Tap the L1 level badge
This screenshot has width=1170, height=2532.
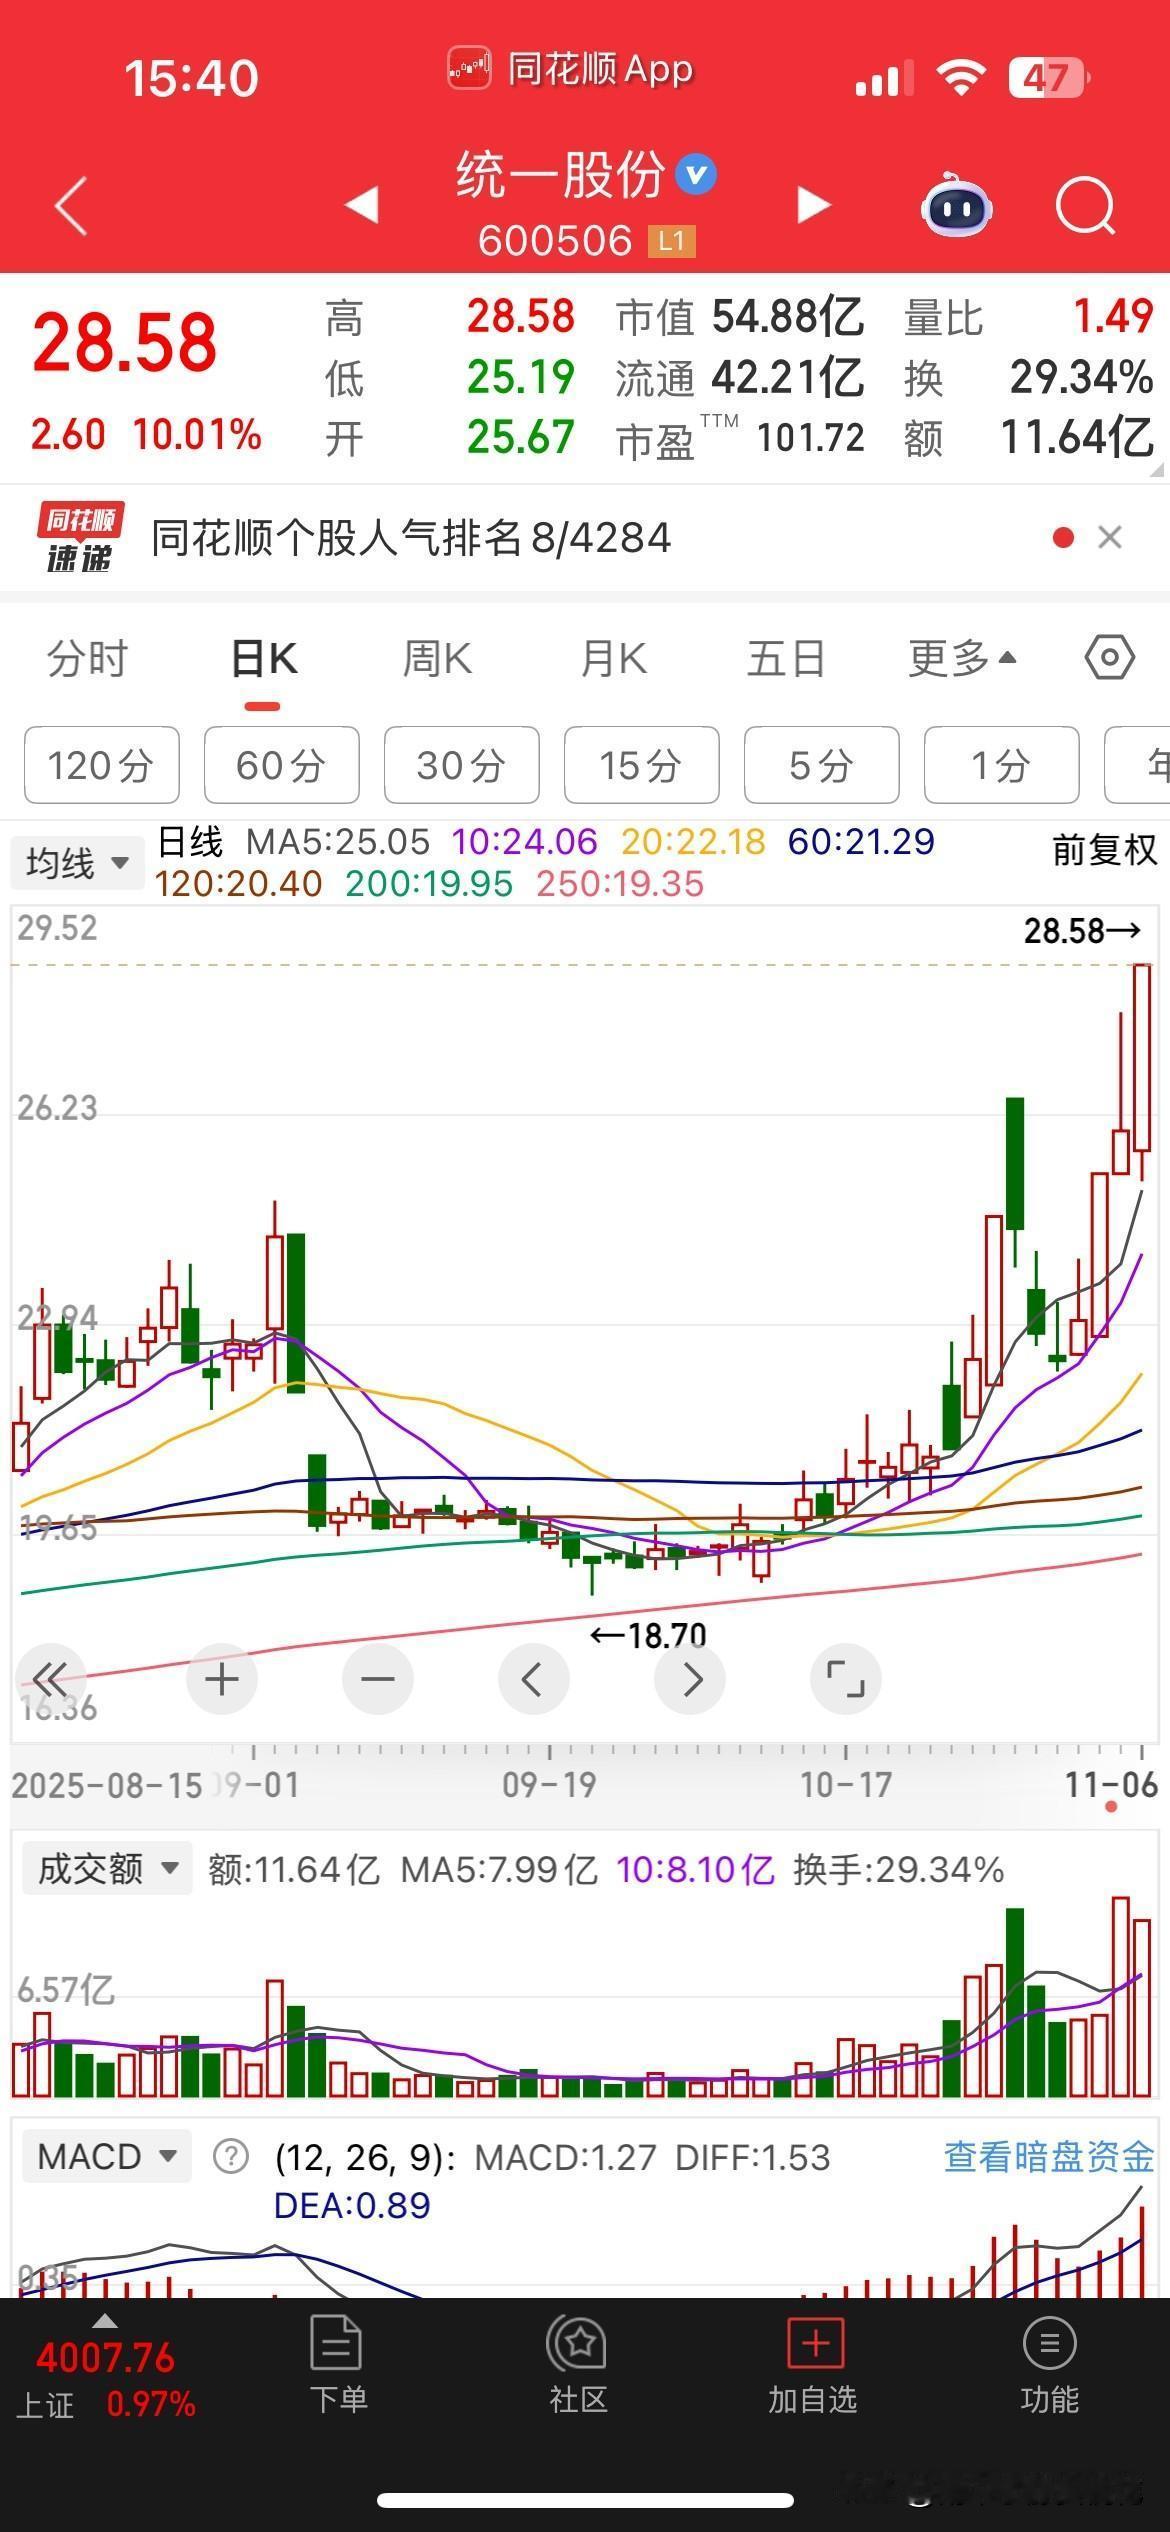(671, 241)
